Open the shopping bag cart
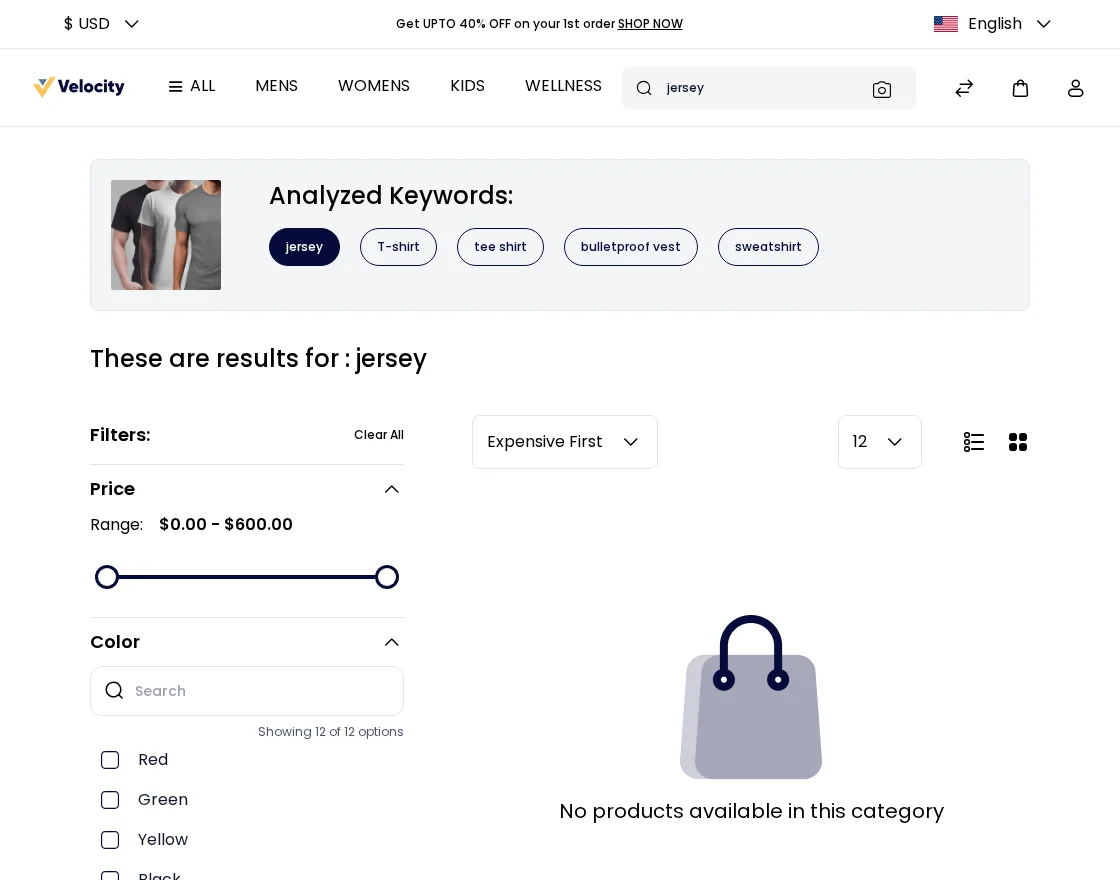The image size is (1120, 880). (x=1020, y=88)
